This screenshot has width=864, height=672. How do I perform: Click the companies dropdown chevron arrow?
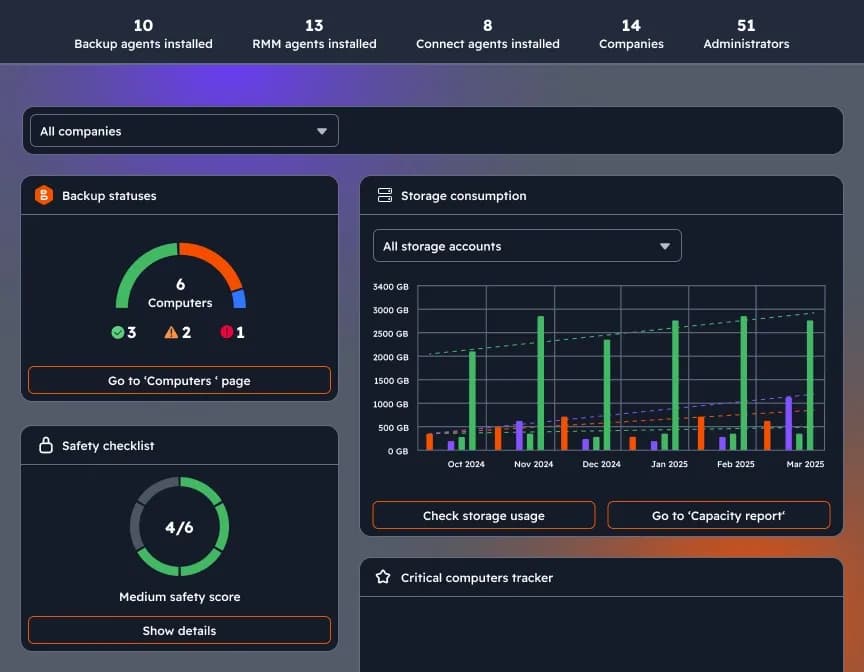pyautogui.click(x=322, y=130)
